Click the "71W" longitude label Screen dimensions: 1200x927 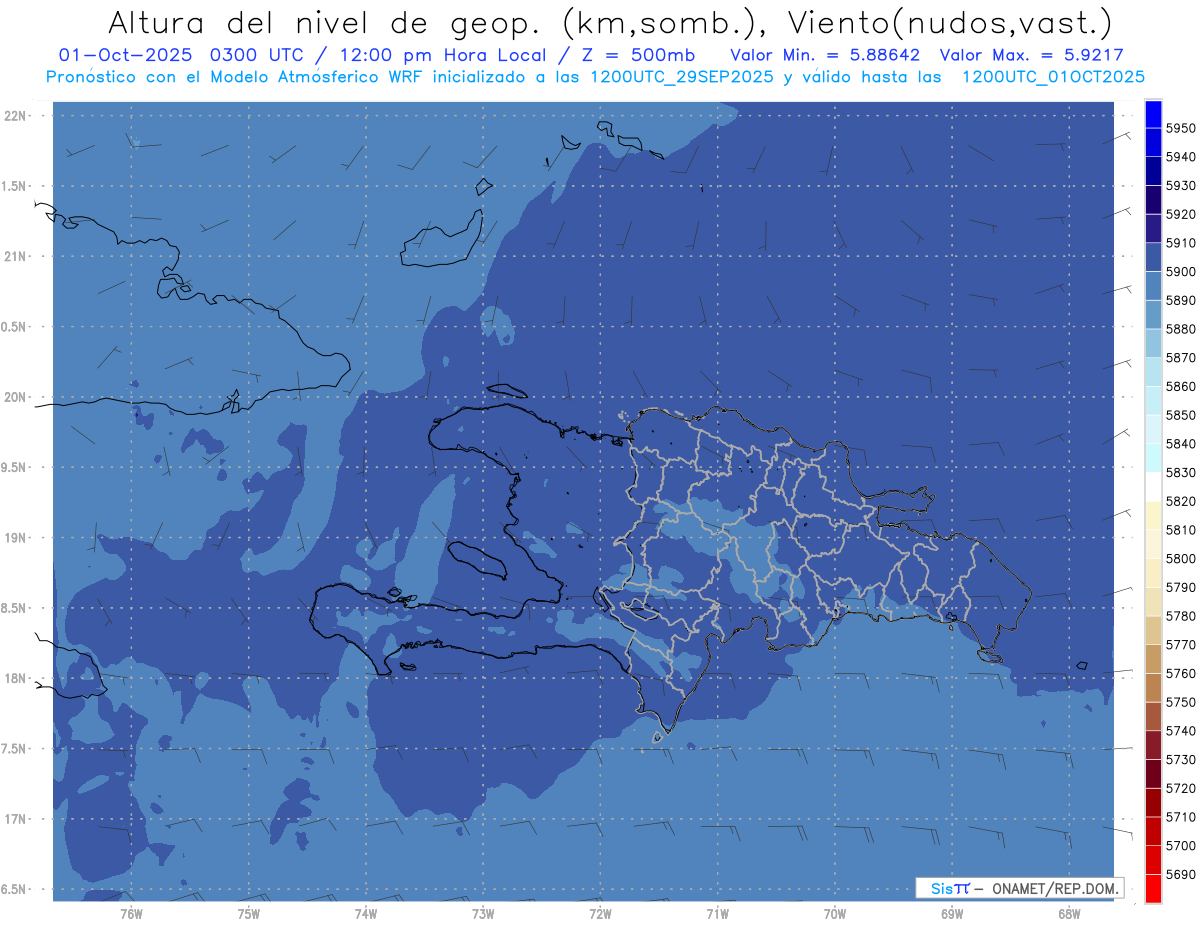tap(718, 913)
